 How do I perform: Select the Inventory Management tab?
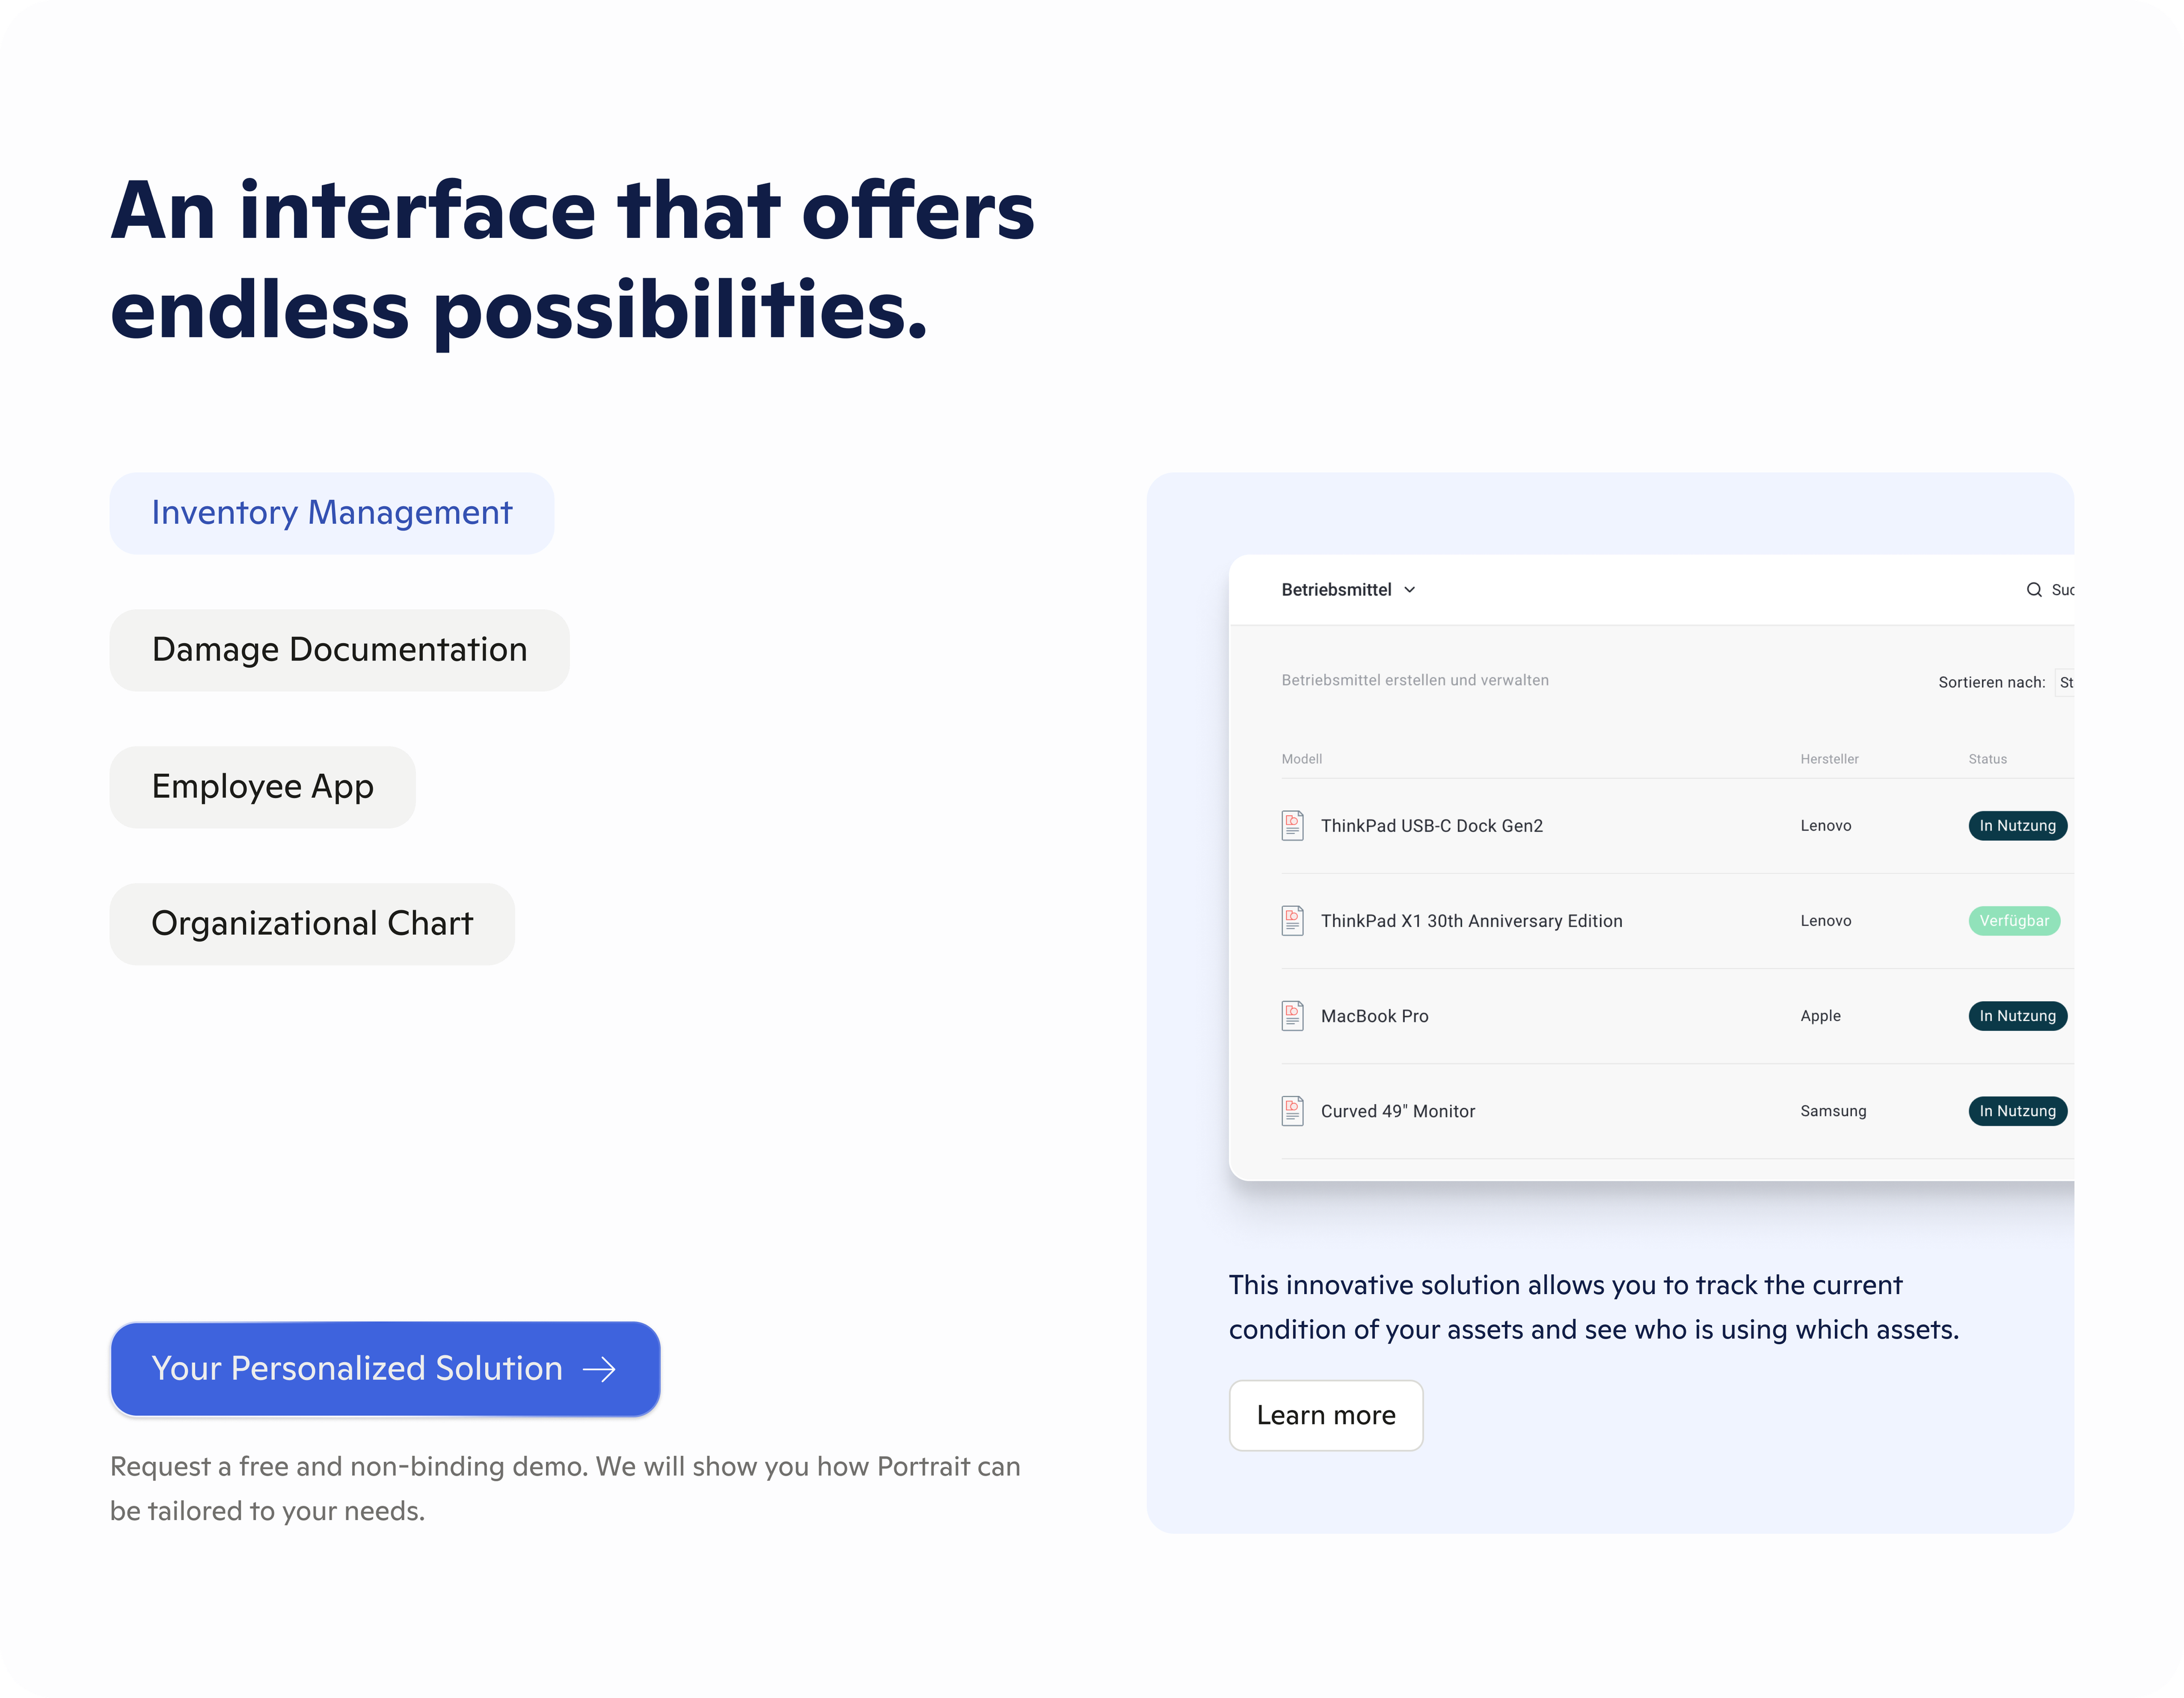(x=331, y=512)
